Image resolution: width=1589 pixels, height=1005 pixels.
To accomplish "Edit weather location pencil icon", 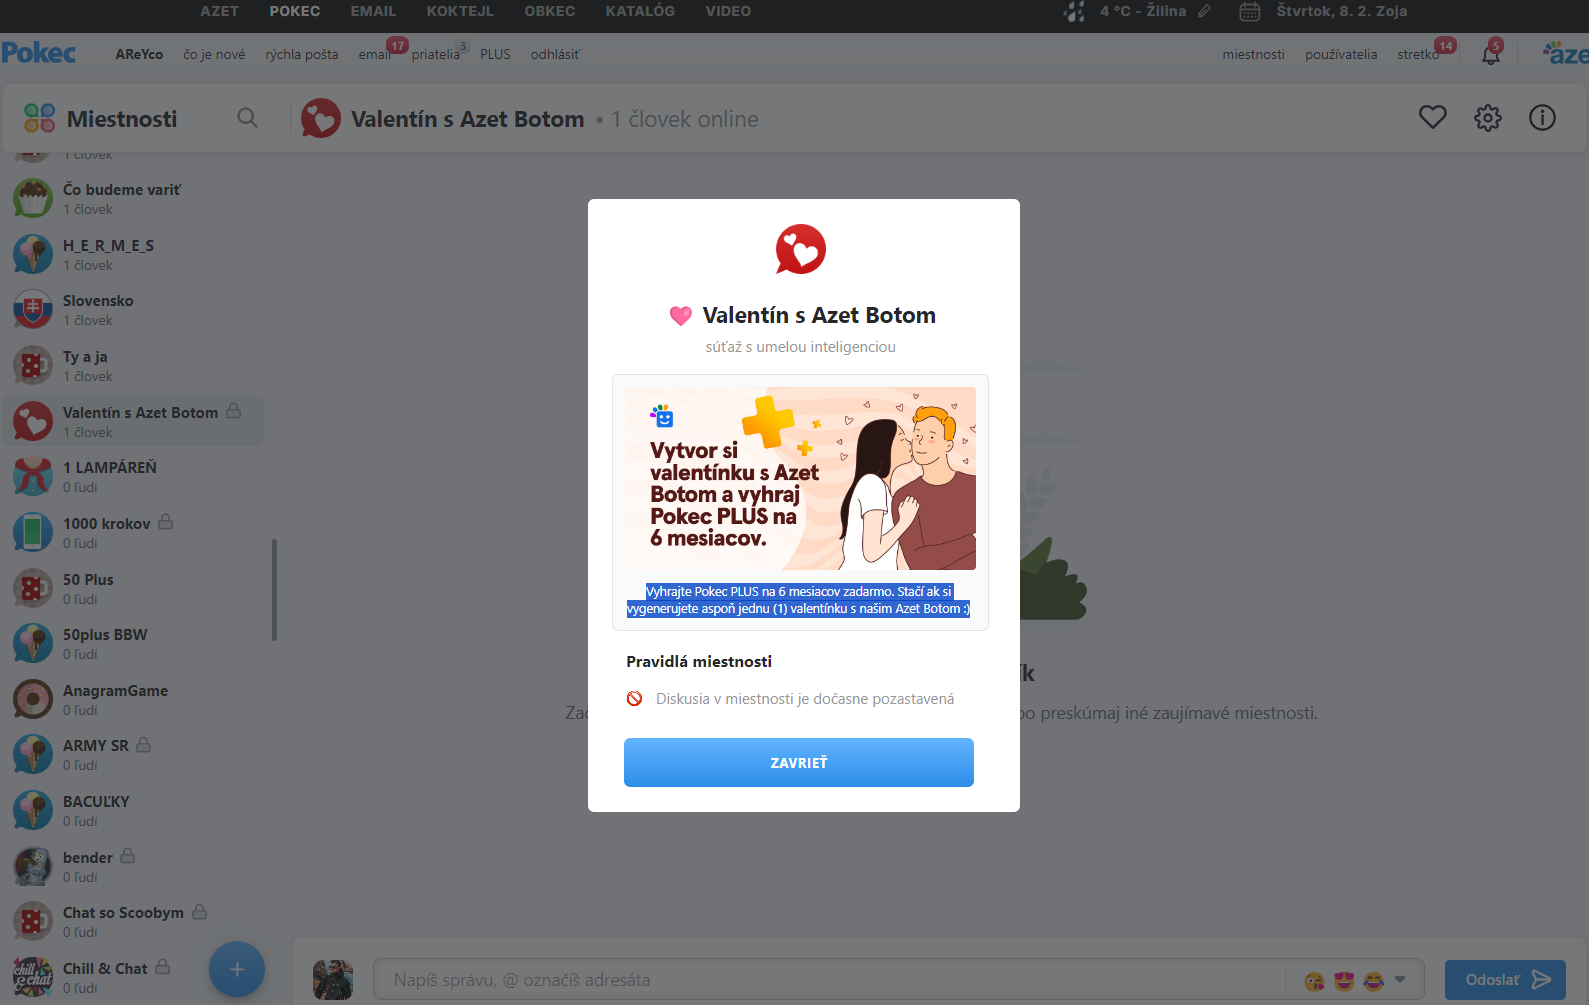I will coord(1204,11).
